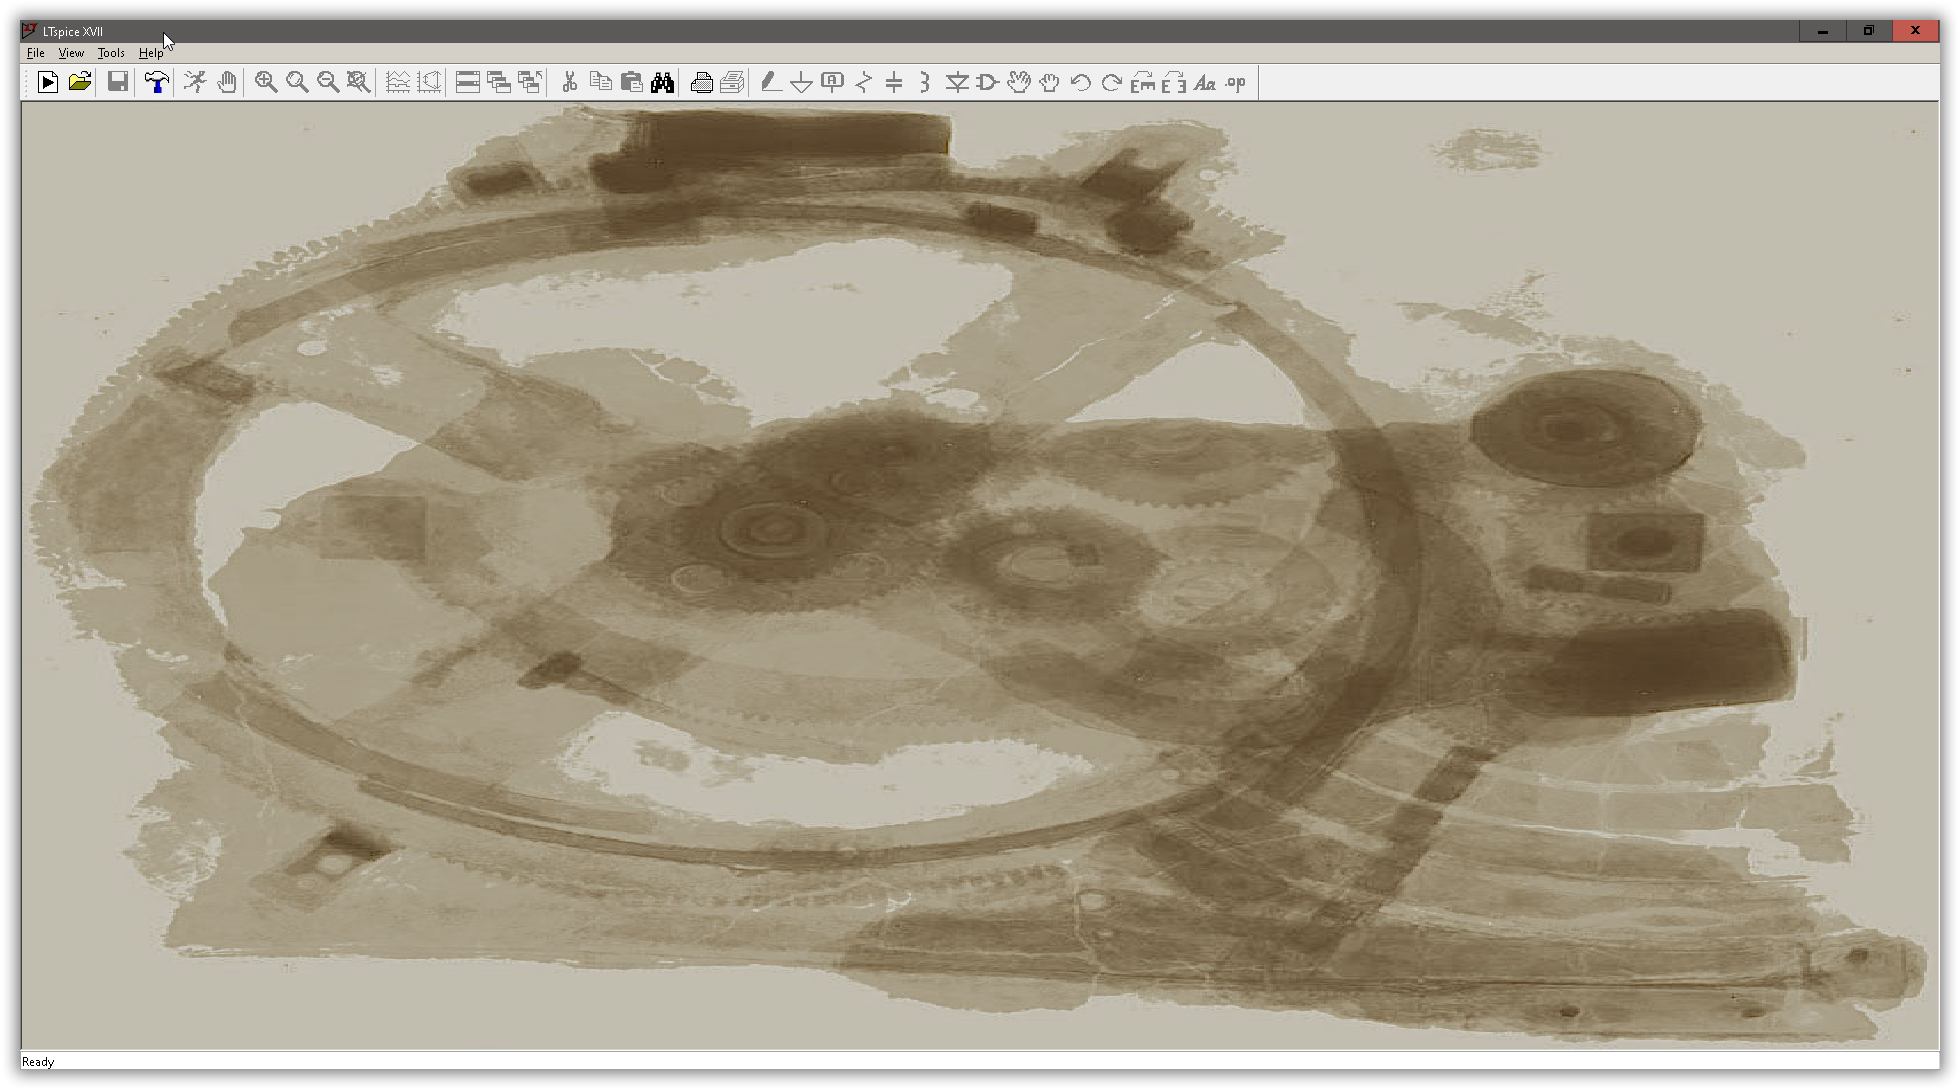Print using the printer icon
Viewport: 1960px width, 1090px height.
coord(701,82)
